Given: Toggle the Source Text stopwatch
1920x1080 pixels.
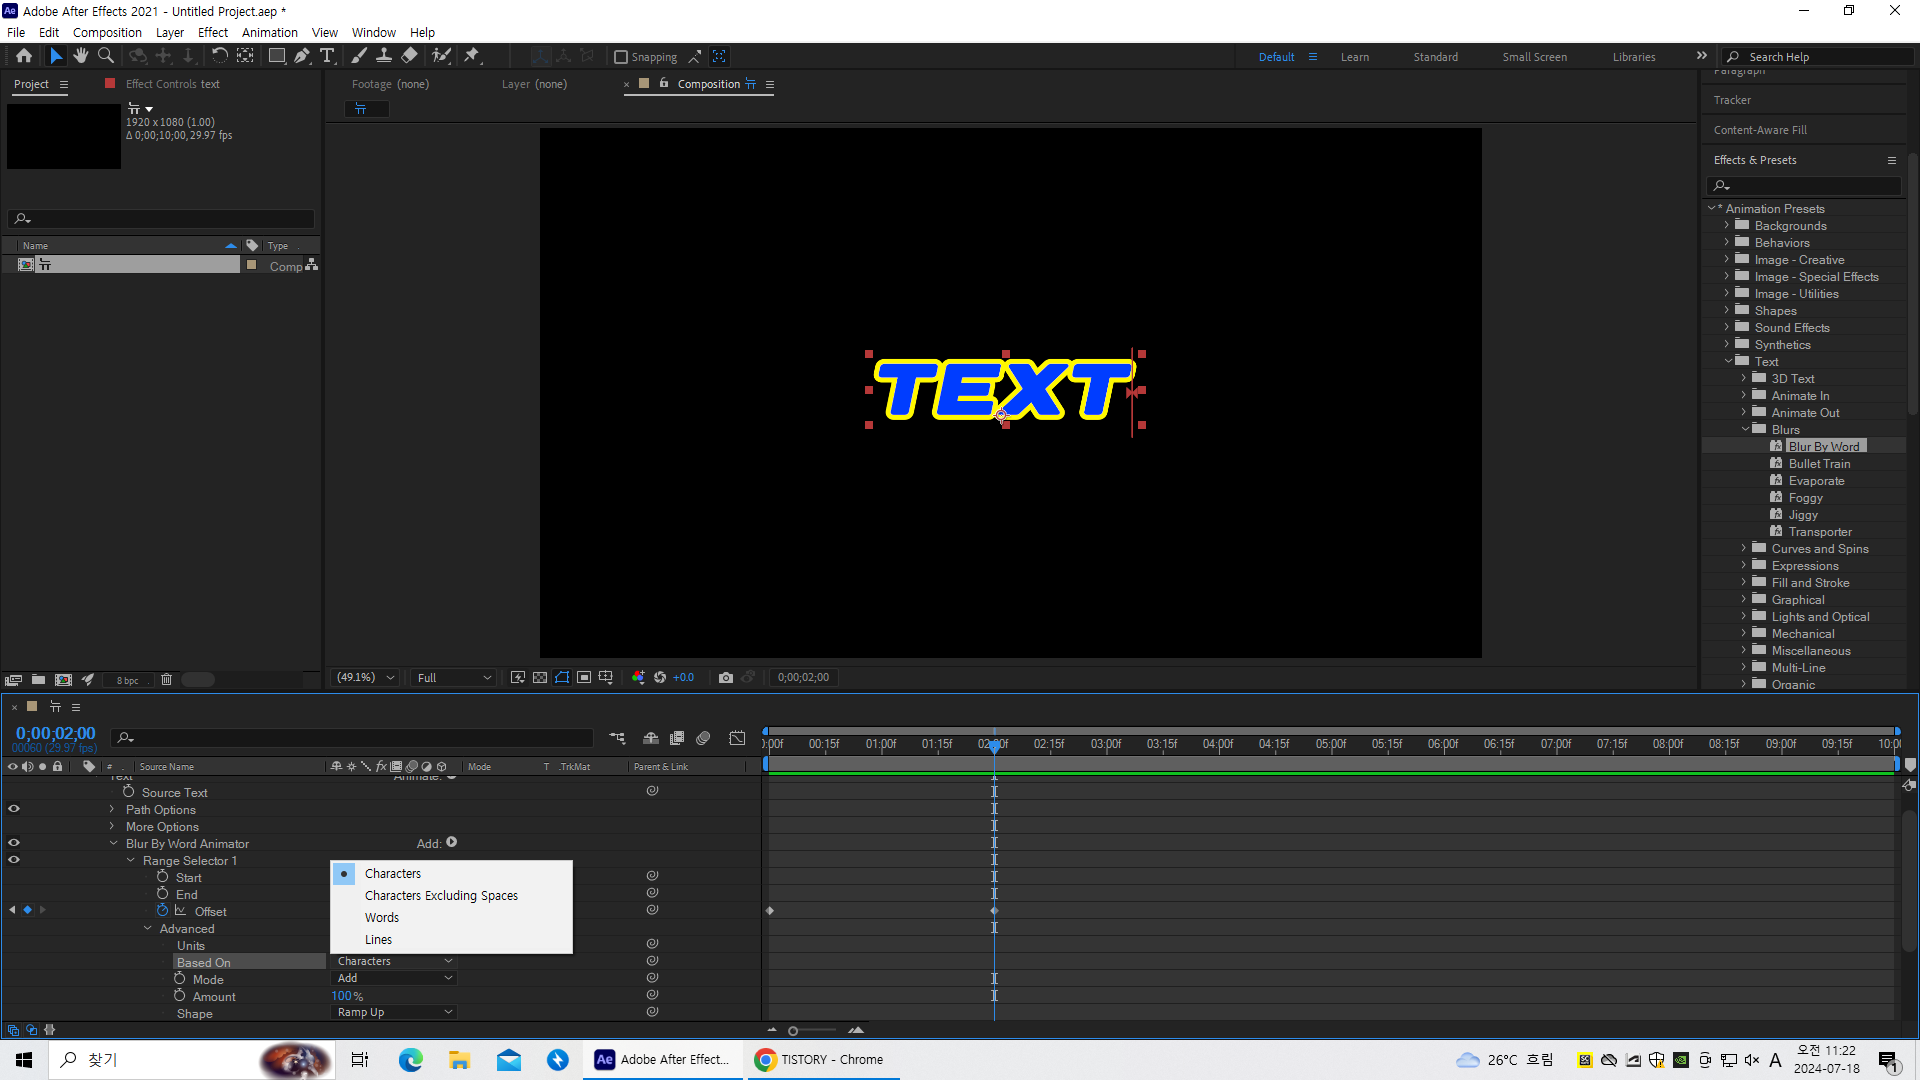Looking at the screenshot, I should [x=129, y=792].
